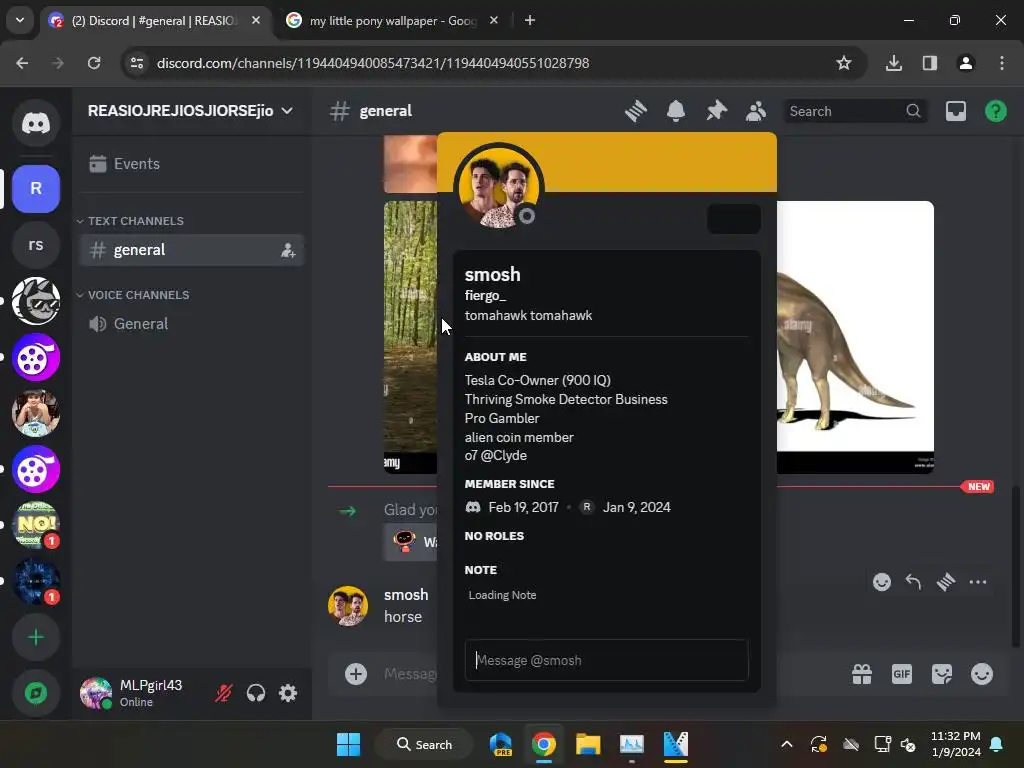Click smosh avatar beside horse message

(x=348, y=606)
